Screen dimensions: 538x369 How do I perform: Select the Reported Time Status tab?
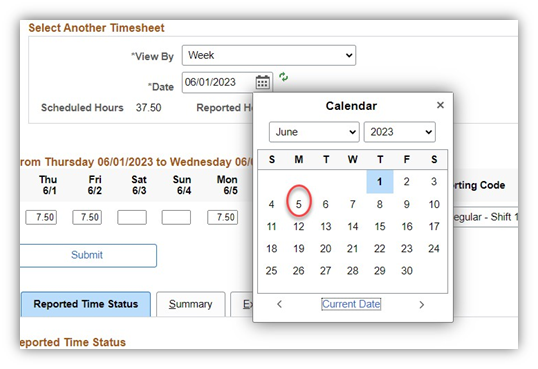(86, 304)
